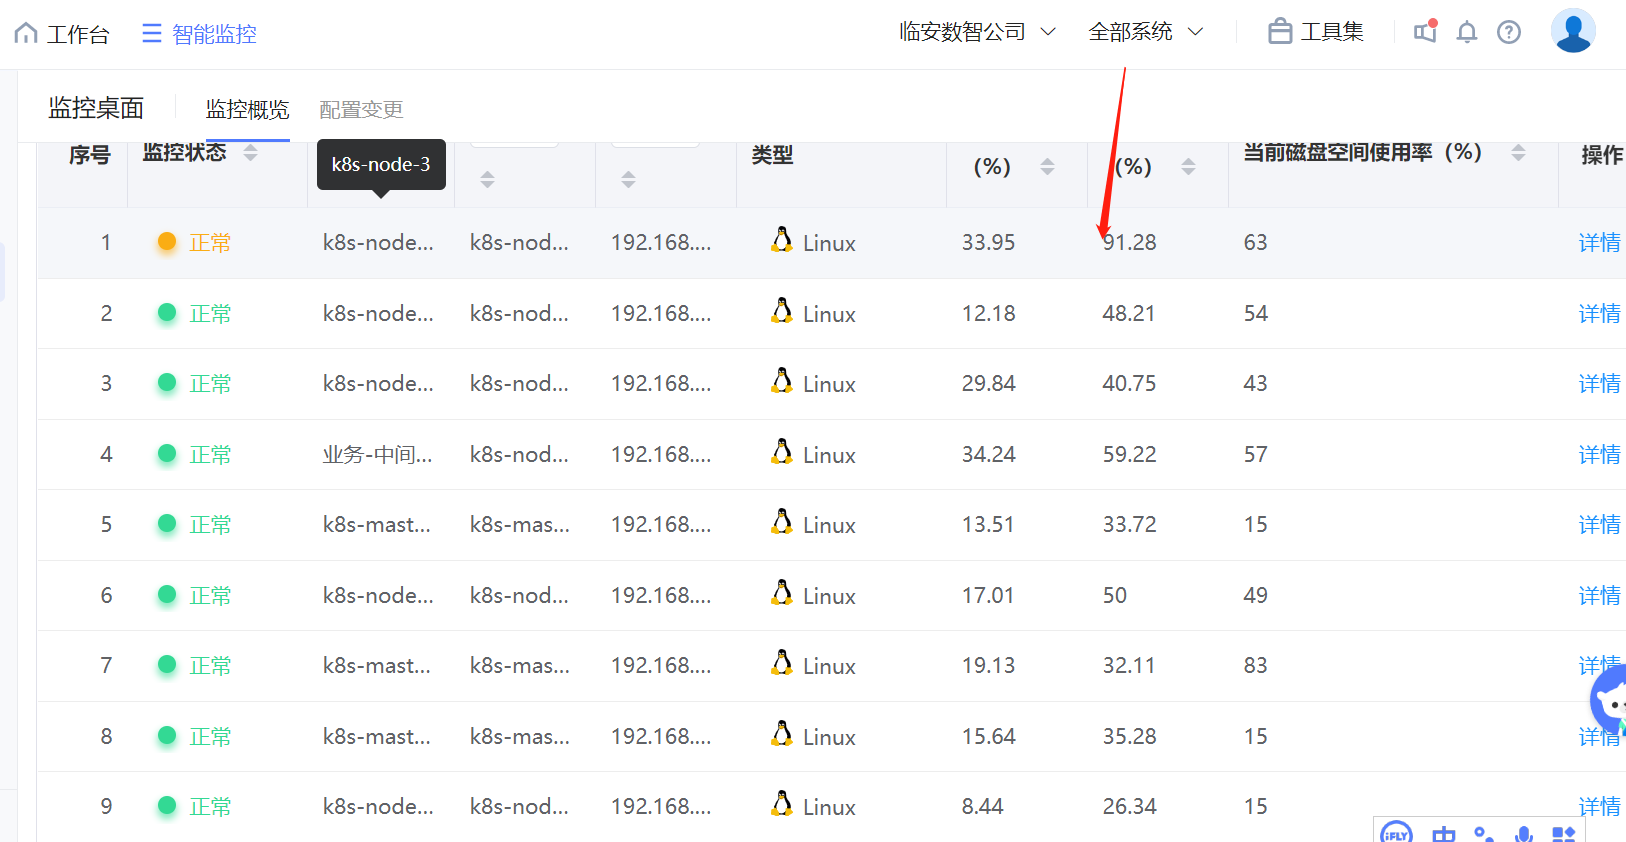Click the 33.95 value in row 1
Image resolution: width=1626 pixels, height=842 pixels.
pos(988,243)
